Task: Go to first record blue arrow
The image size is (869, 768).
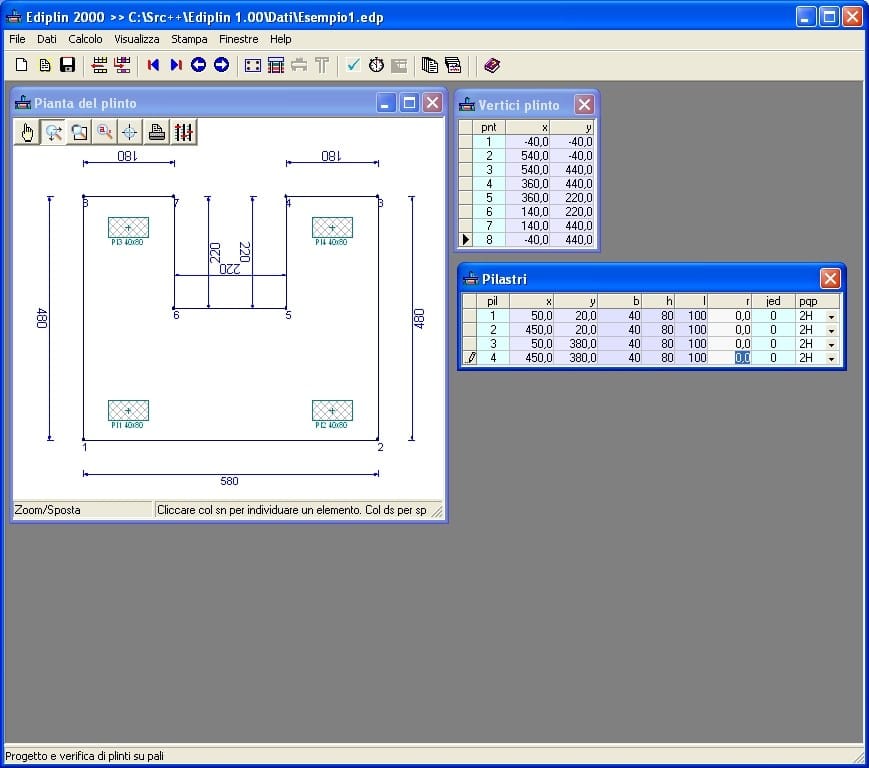Action: [153, 65]
